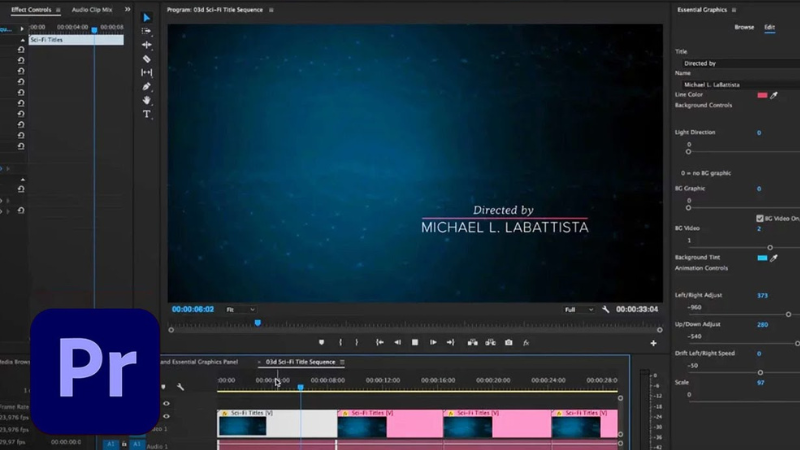800x450 pixels.
Task: Click the Line Color red swatch
Action: pyautogui.click(x=762, y=95)
